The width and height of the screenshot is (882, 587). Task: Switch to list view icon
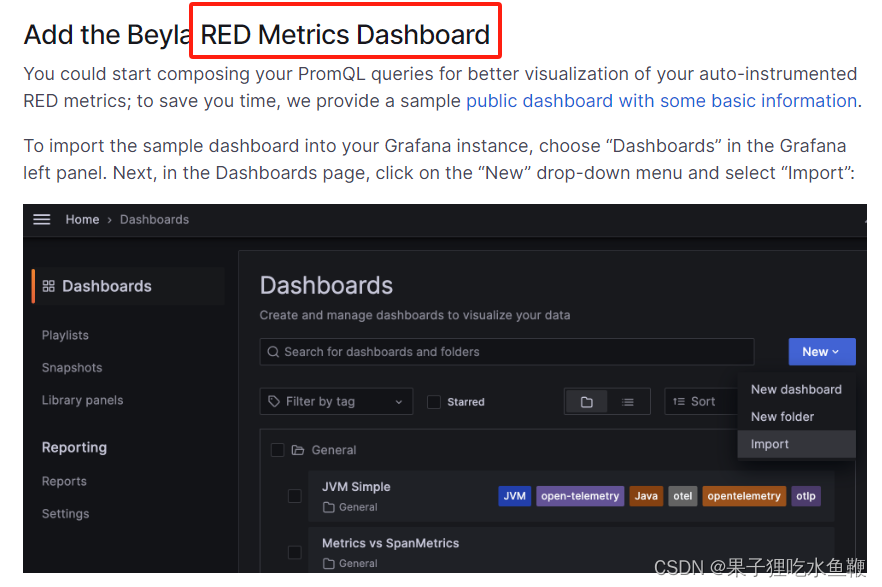(x=628, y=402)
